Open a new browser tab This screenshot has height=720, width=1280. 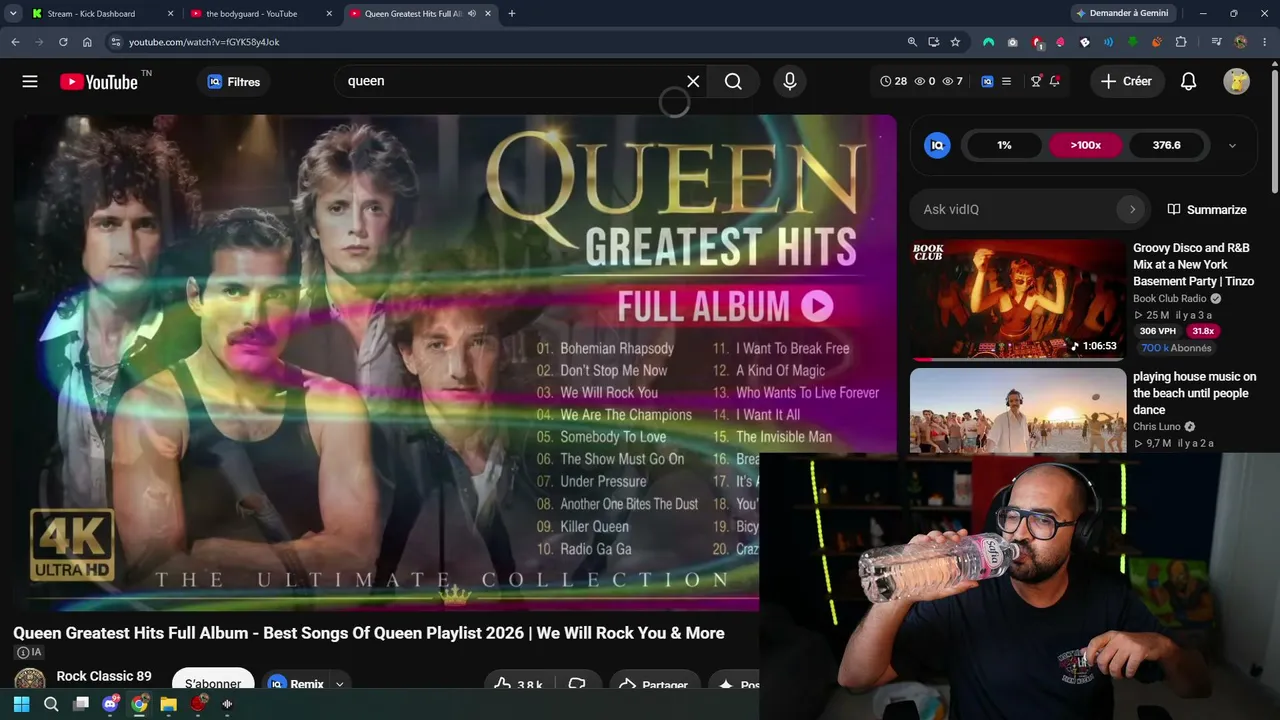(x=512, y=14)
